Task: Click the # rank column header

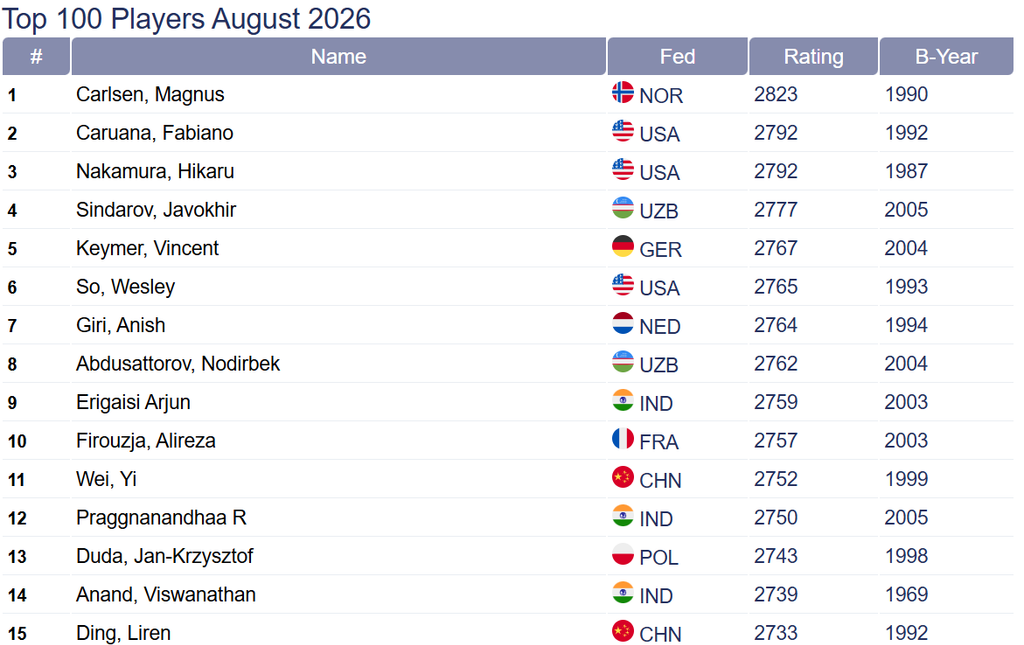Action: [36, 56]
